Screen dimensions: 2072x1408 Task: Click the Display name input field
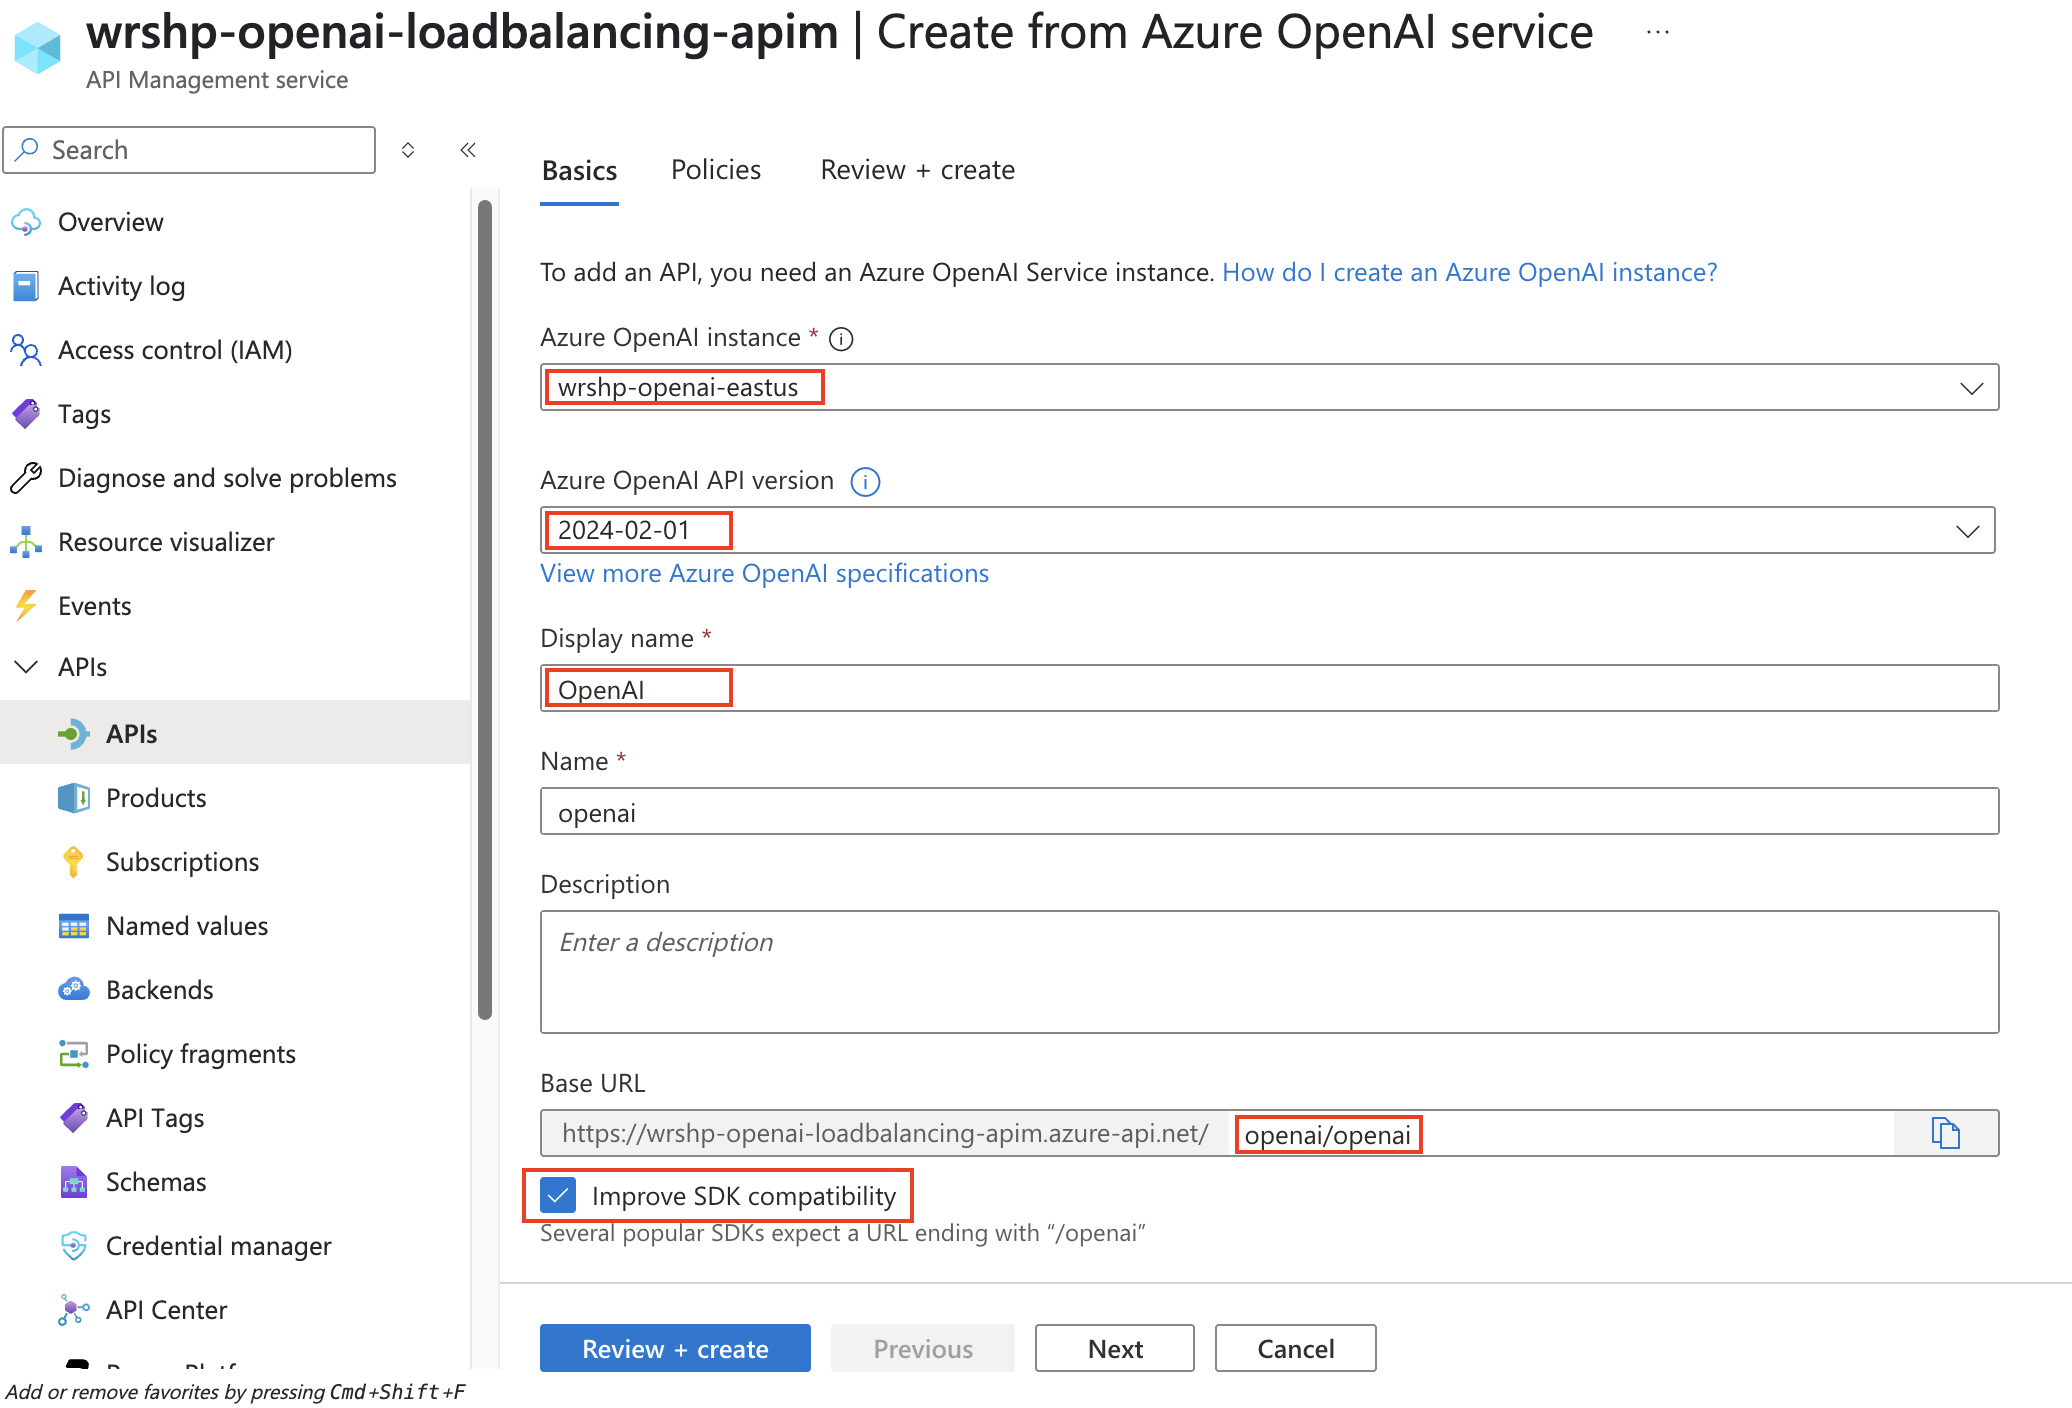coord(1270,688)
